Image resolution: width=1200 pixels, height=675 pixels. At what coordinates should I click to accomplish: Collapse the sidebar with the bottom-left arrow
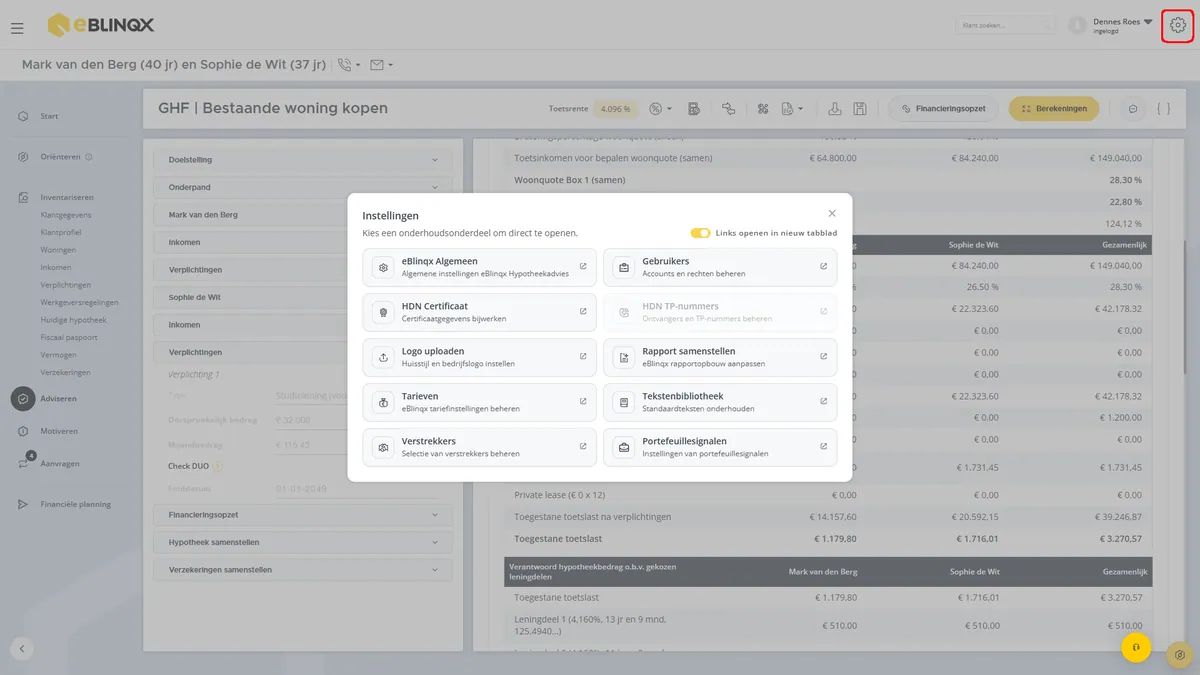[x=22, y=648]
